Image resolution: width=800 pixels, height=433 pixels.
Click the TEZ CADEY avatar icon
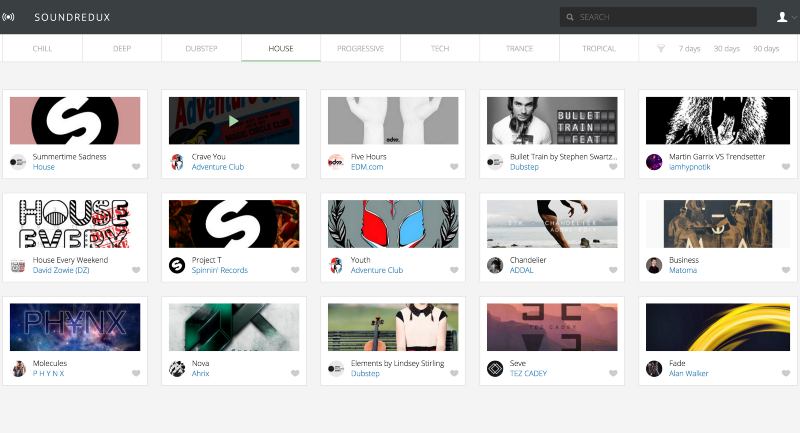494,368
